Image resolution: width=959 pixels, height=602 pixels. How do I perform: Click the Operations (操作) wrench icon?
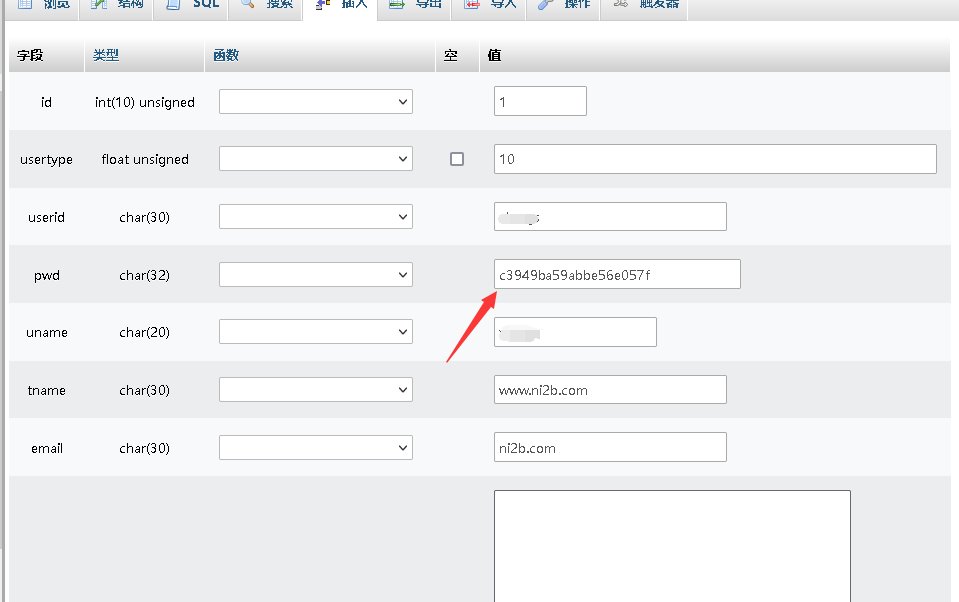click(x=545, y=4)
